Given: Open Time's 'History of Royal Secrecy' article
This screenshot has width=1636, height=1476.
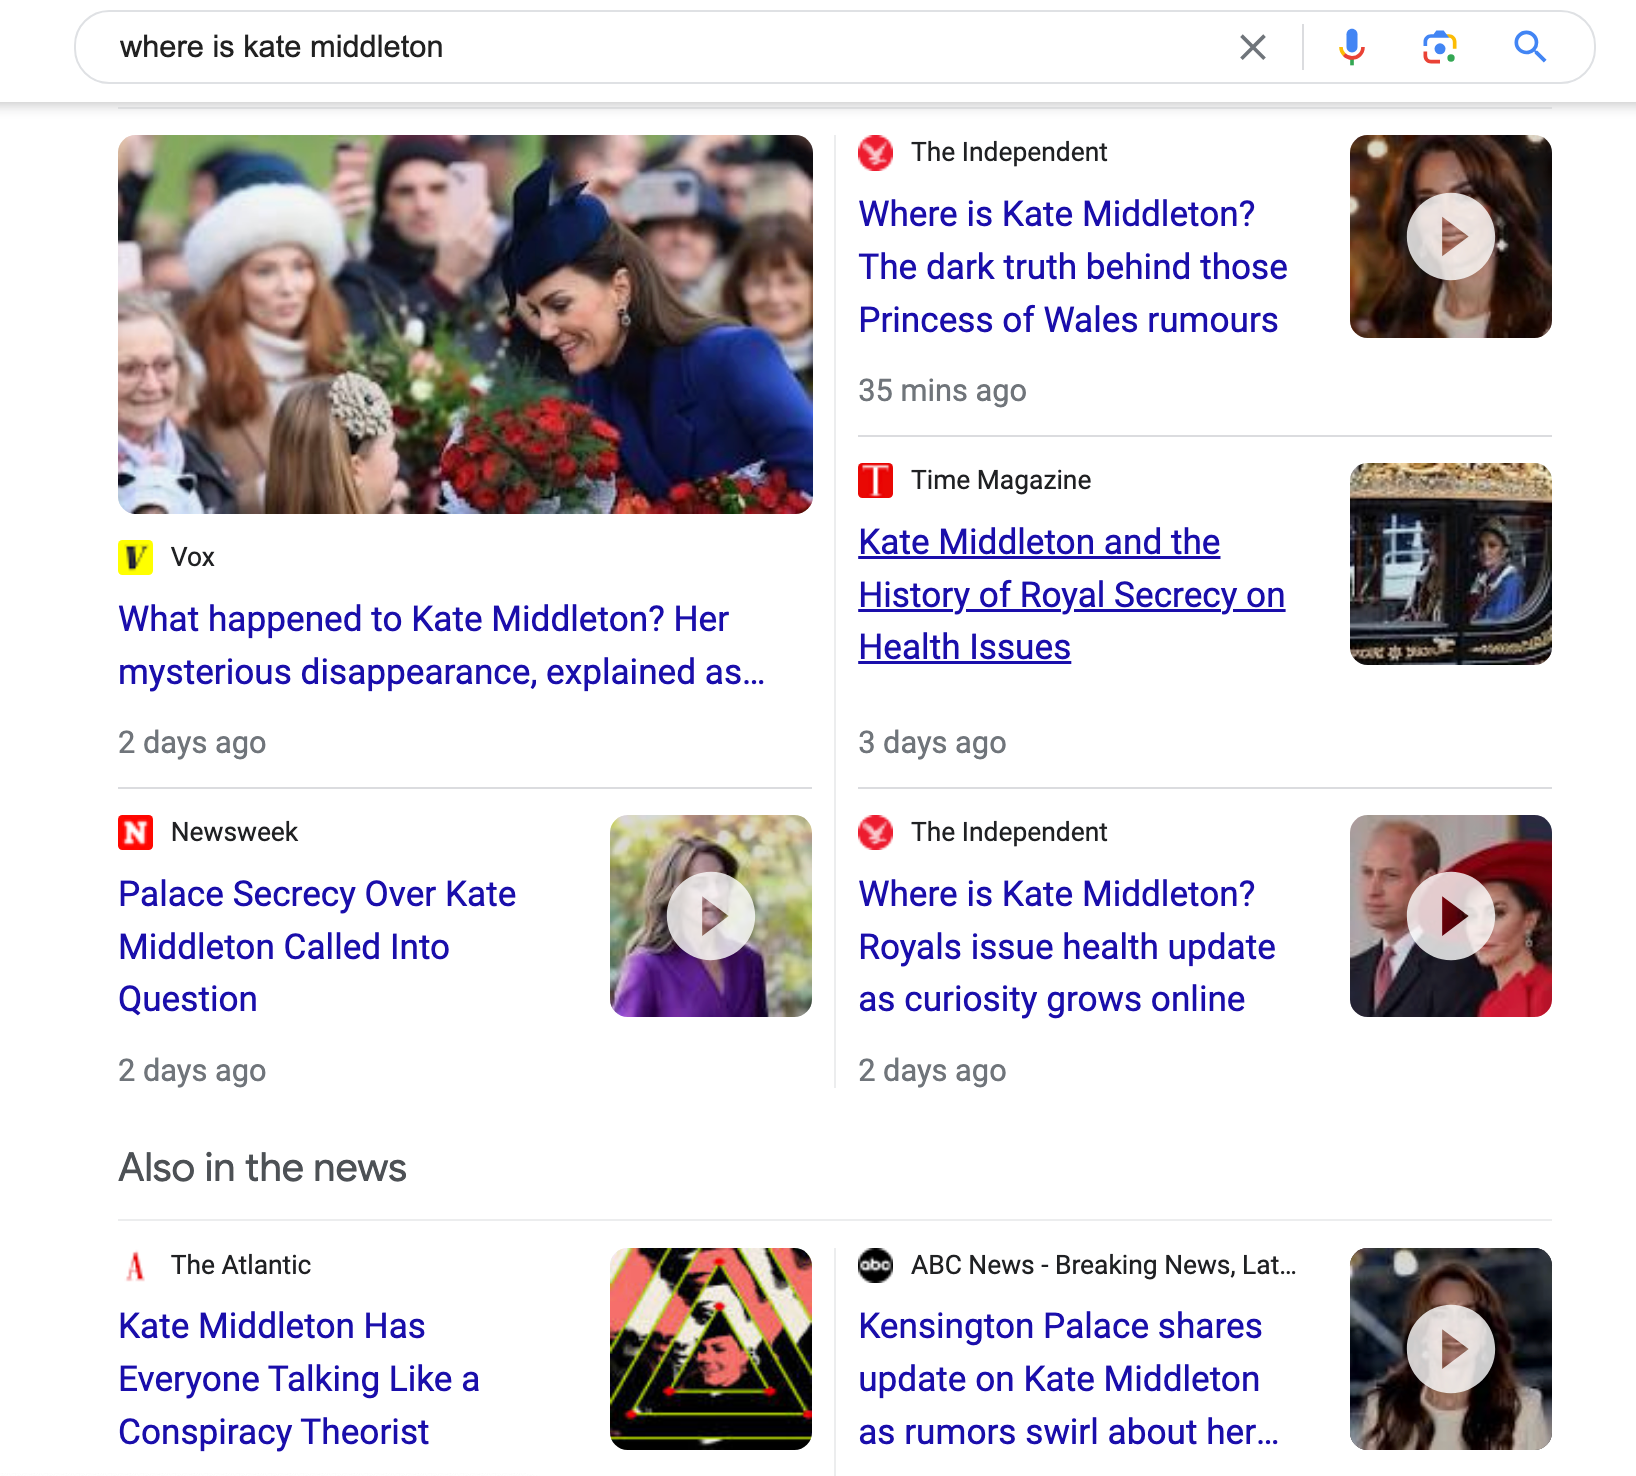Looking at the screenshot, I should [1070, 594].
